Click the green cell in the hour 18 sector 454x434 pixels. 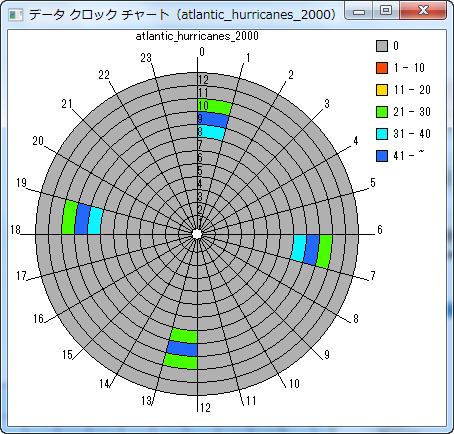[x=69, y=218]
